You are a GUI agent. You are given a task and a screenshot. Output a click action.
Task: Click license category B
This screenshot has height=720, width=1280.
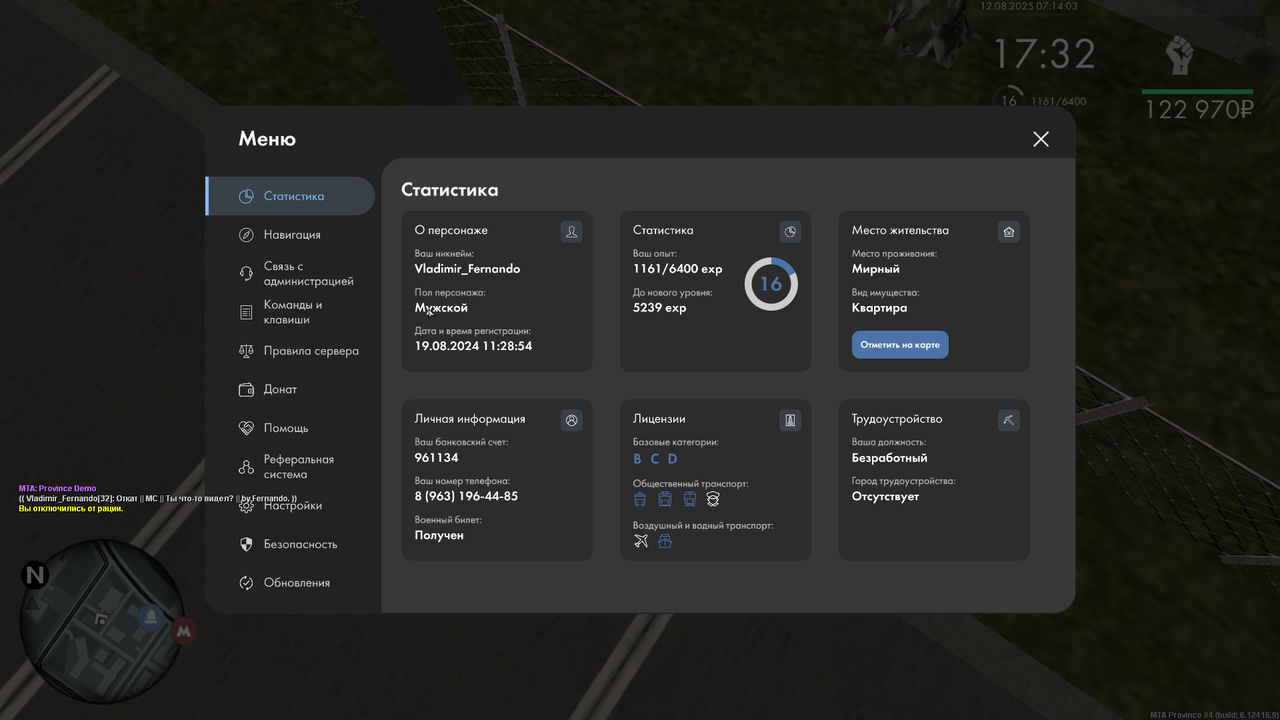[x=638, y=459]
